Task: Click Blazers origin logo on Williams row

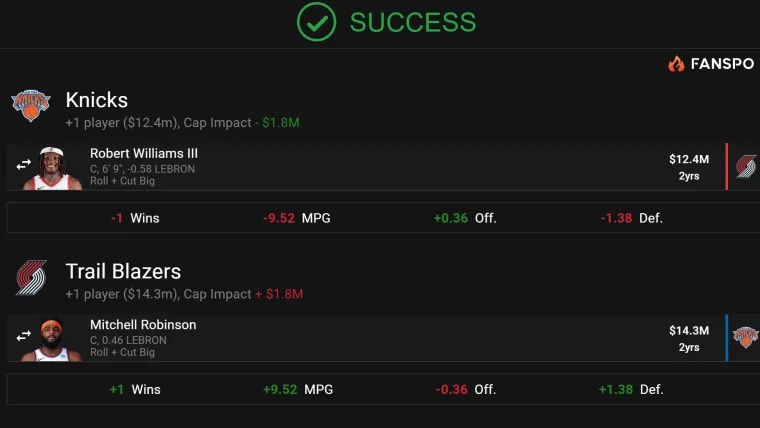Action: pyautogui.click(x=746, y=166)
